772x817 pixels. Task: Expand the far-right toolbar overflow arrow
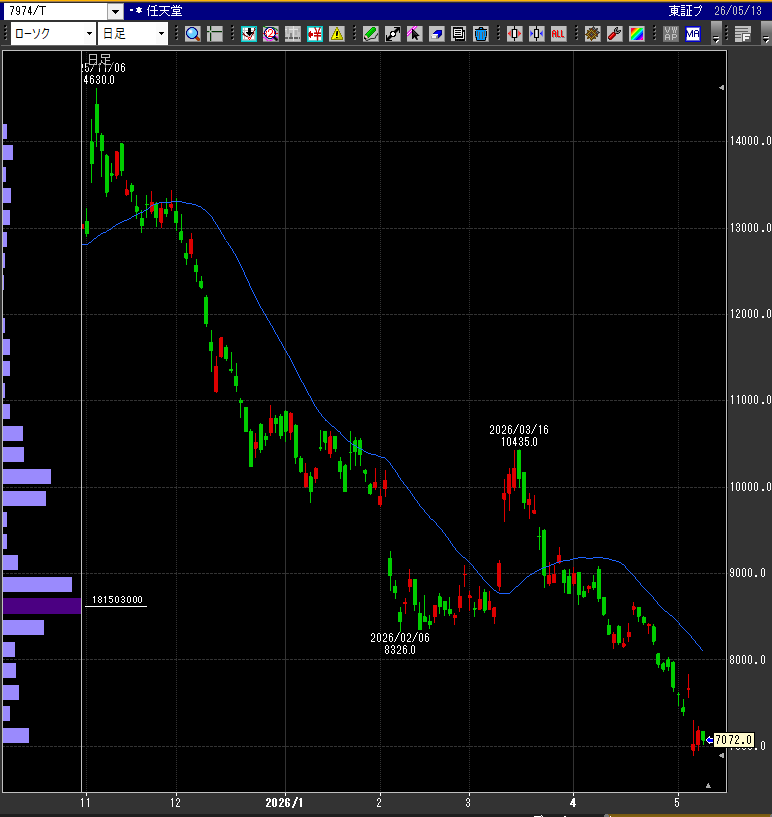point(766,34)
